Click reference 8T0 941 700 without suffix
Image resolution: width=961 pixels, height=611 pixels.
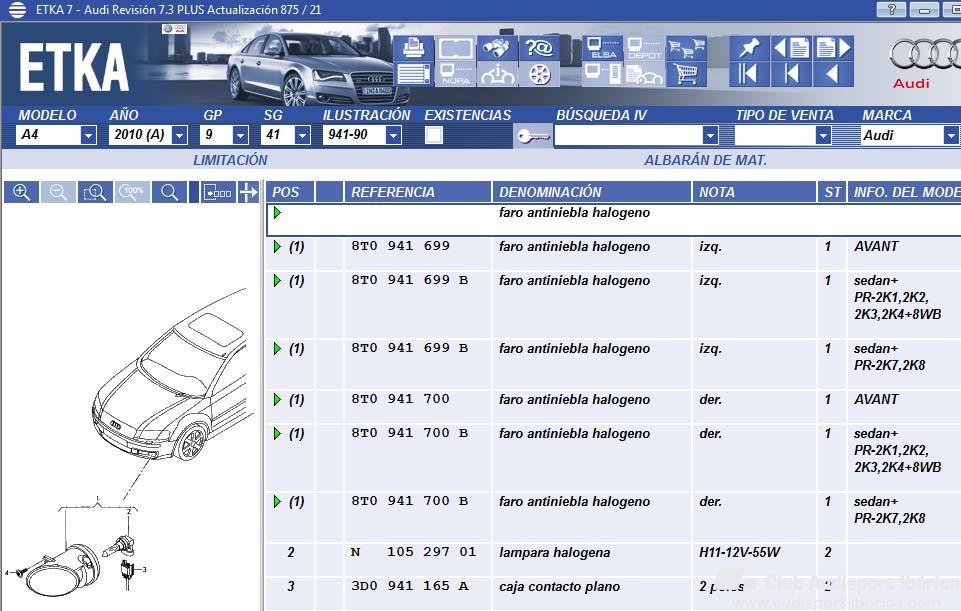point(400,399)
